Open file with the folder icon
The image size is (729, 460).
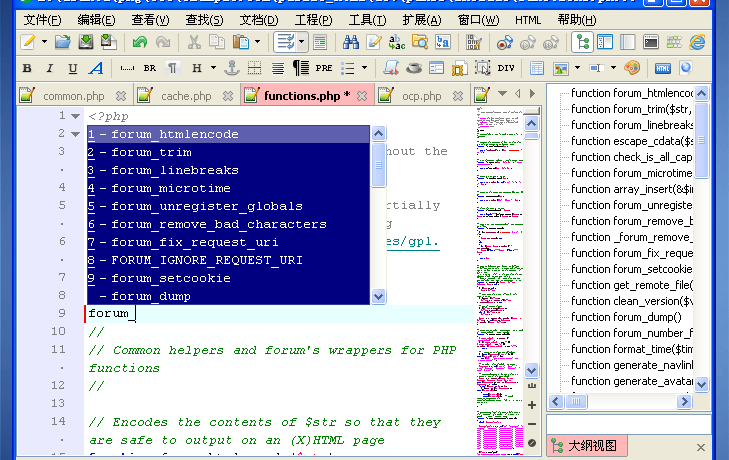pos(63,42)
